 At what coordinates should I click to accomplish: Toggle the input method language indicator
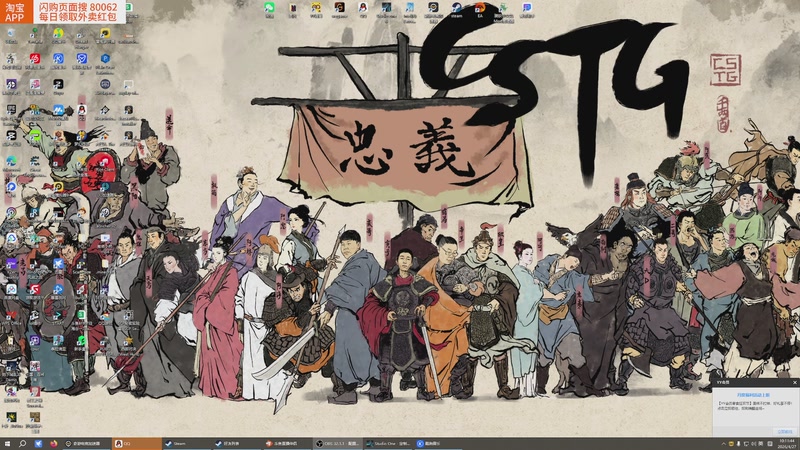pos(761,444)
